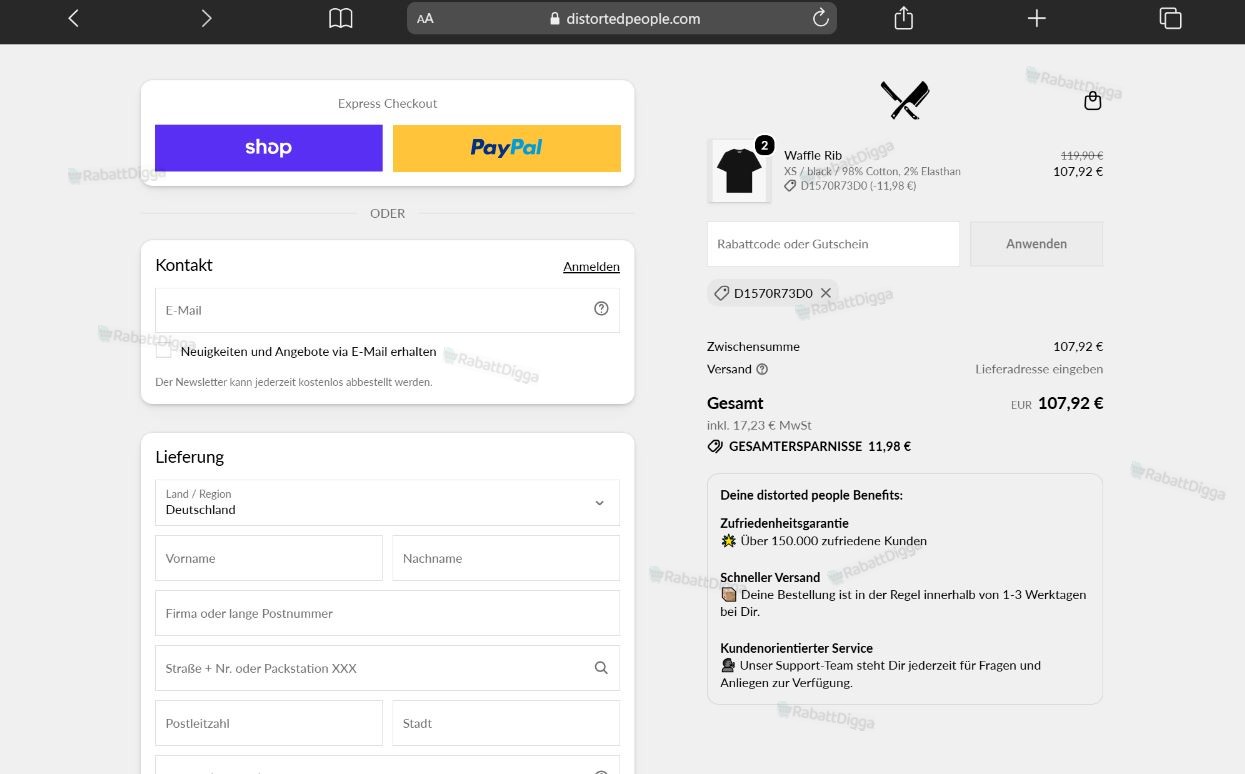Open the E-Mail field help icon

(601, 309)
